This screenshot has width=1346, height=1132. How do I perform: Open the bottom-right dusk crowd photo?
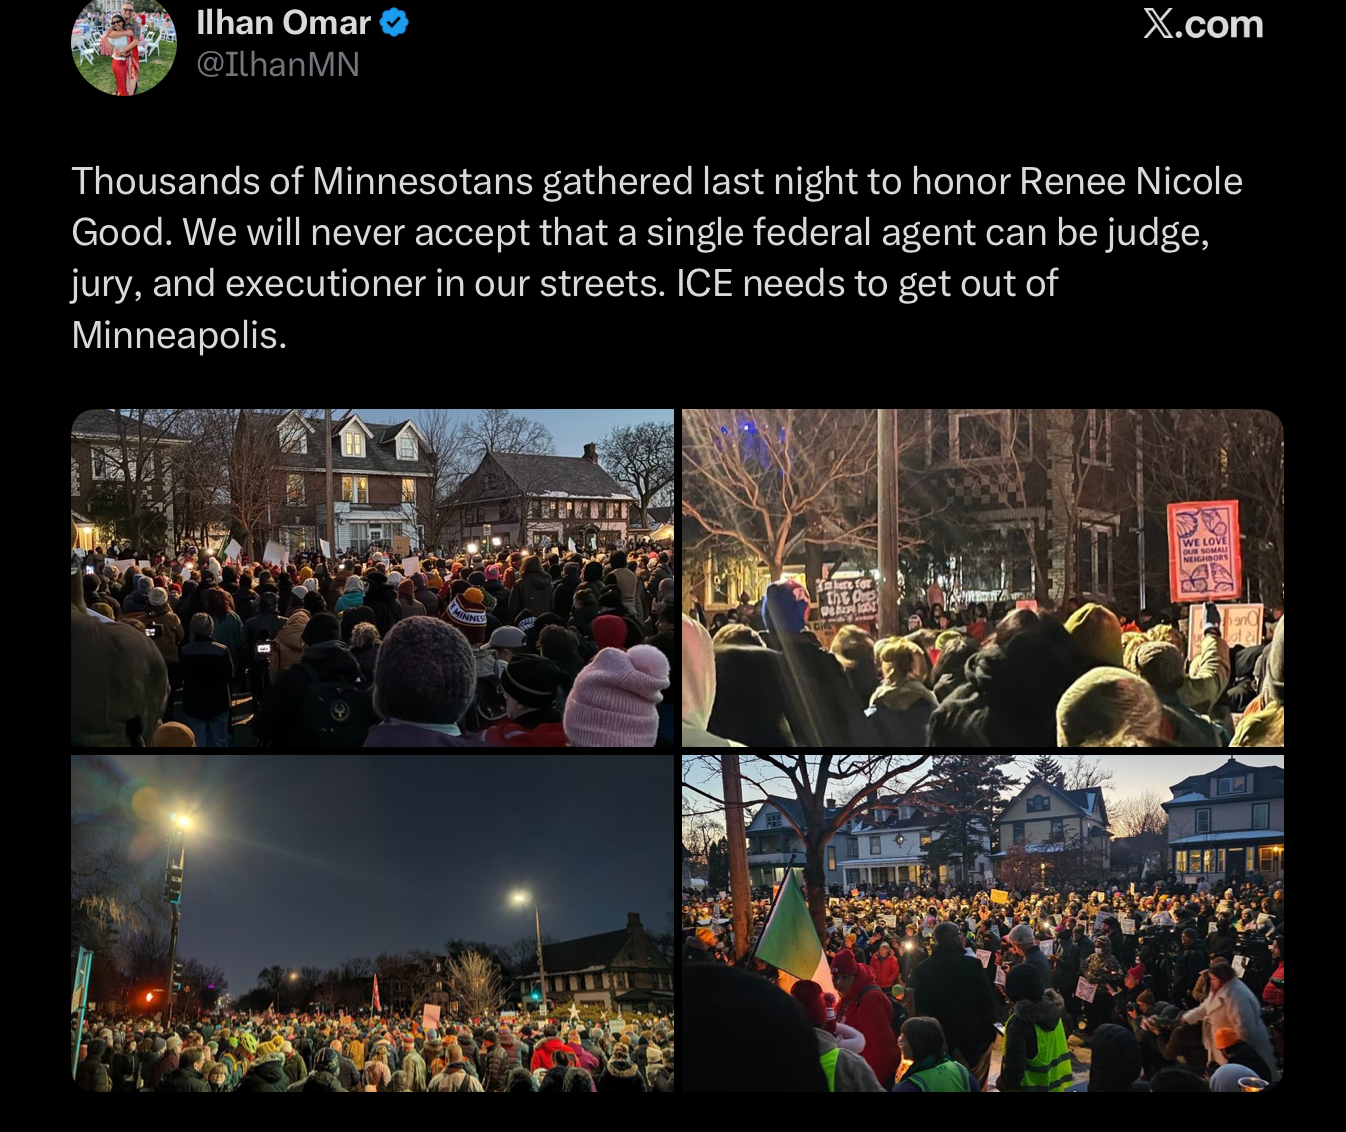tap(982, 923)
